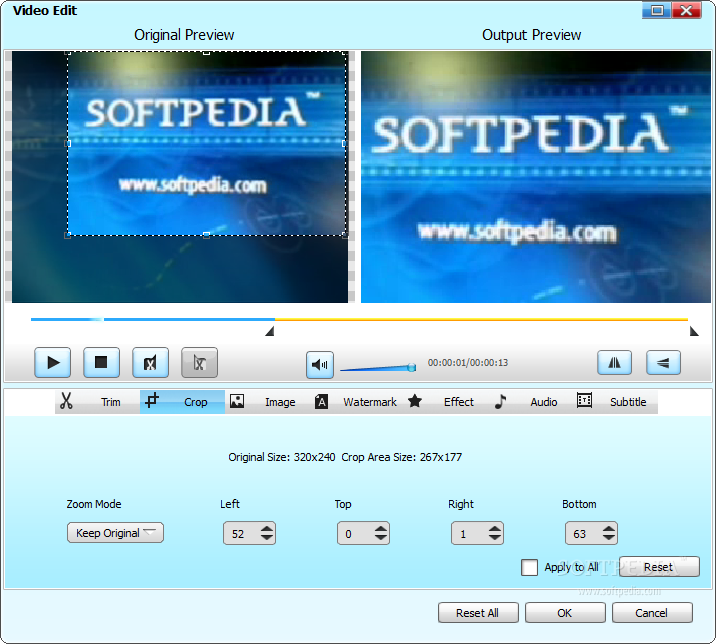The image size is (716, 644).
Task: Click the crop box bottom-right corner handle
Action: pos(345,235)
